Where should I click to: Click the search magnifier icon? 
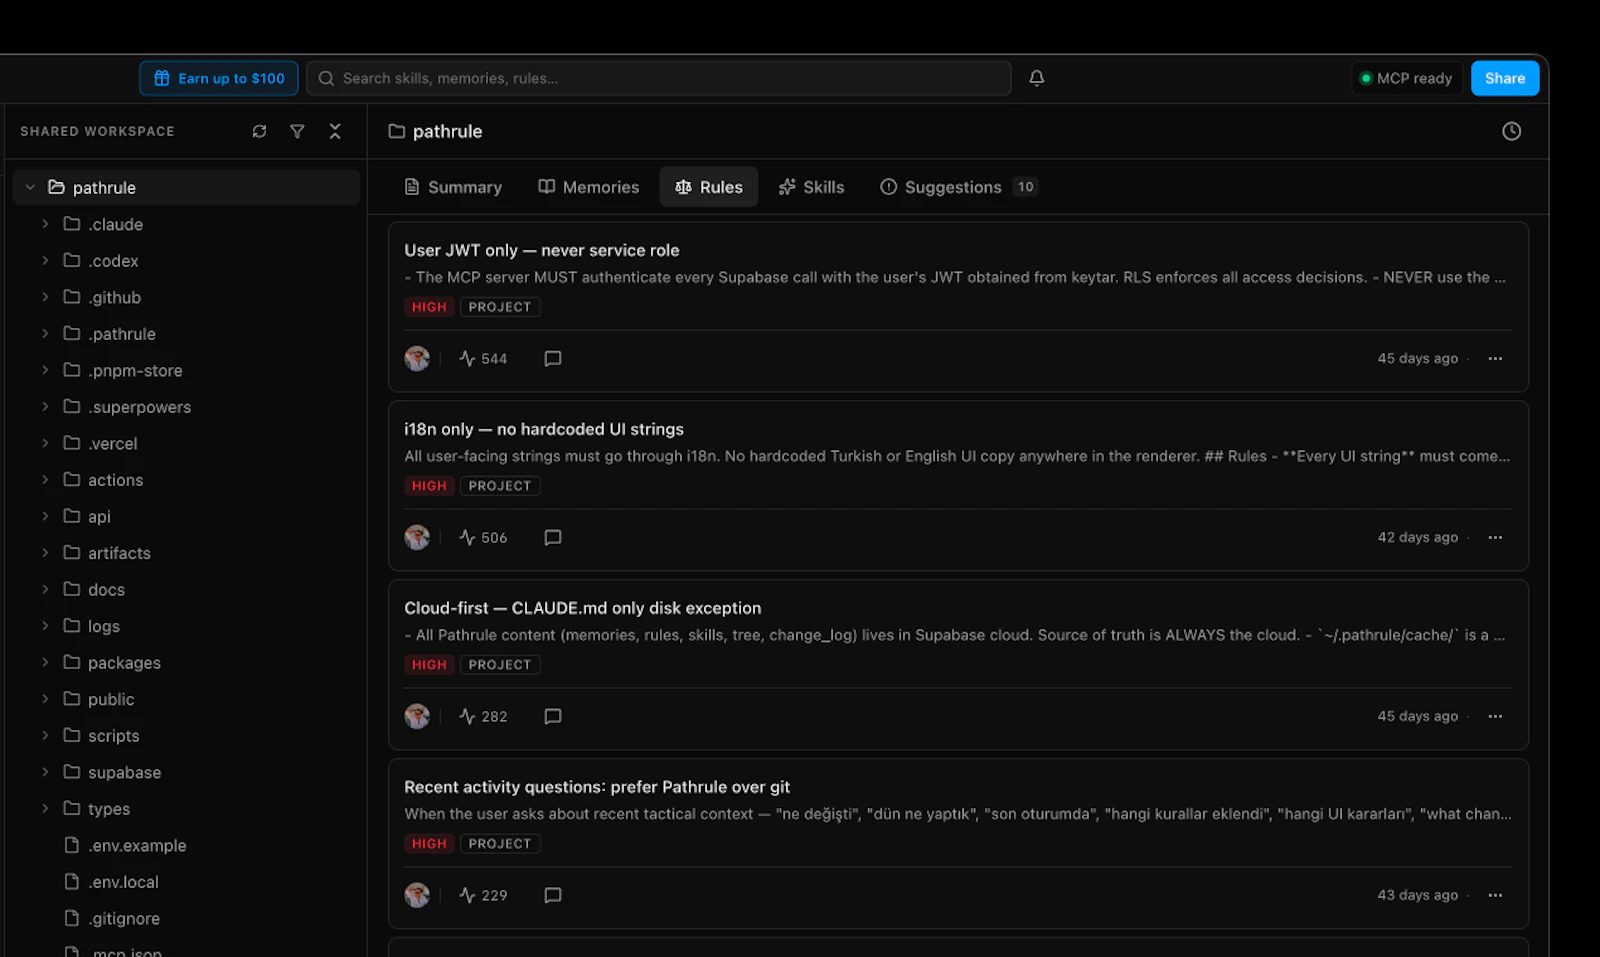pos(326,78)
